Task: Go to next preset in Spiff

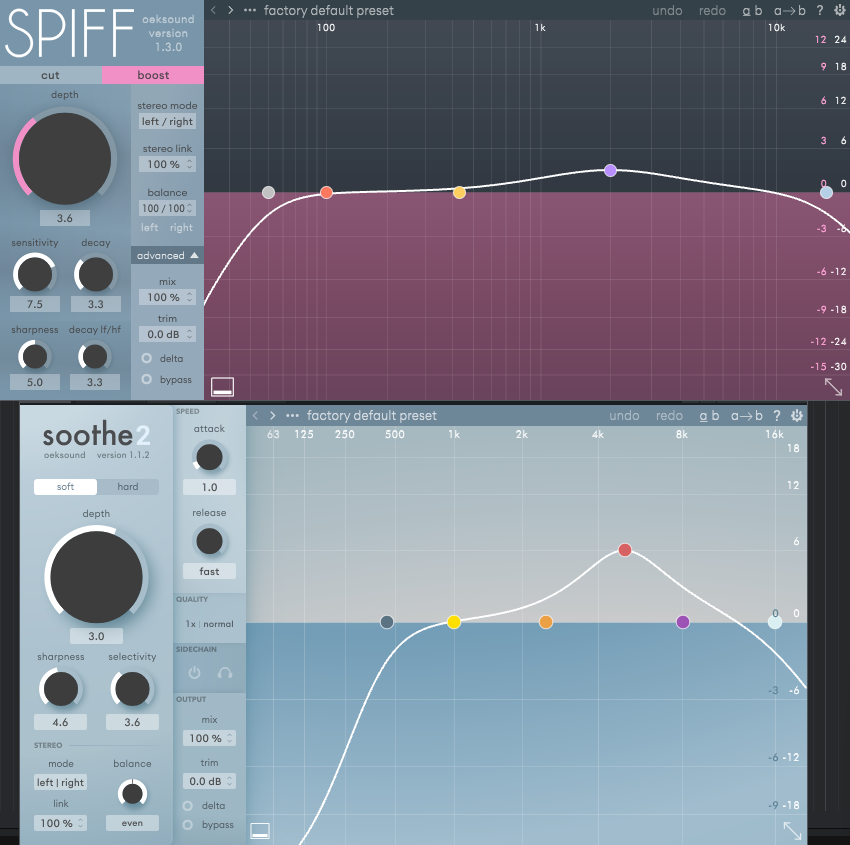Action: click(230, 10)
